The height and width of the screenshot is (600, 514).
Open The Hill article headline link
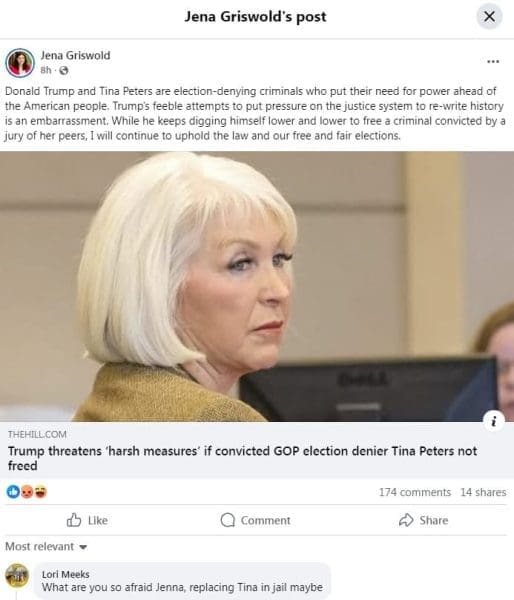click(x=242, y=458)
